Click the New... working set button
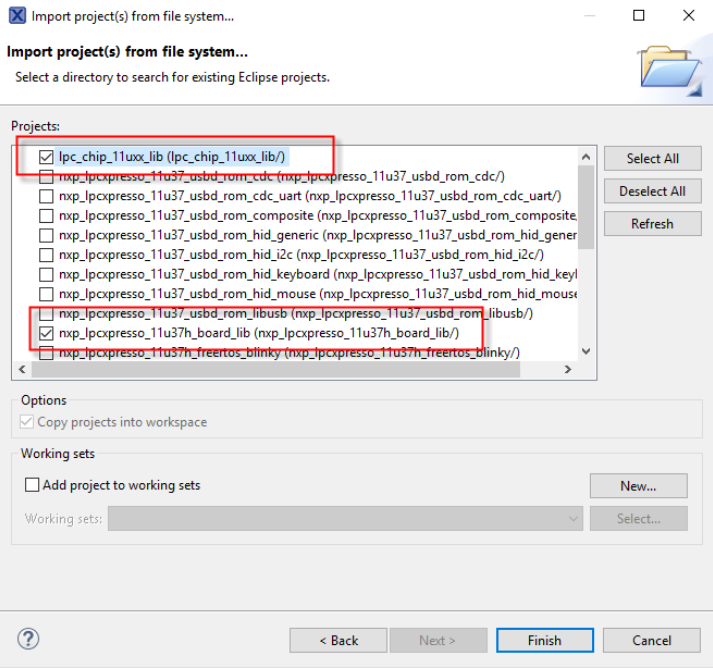713x668 pixels. pyautogui.click(x=638, y=486)
